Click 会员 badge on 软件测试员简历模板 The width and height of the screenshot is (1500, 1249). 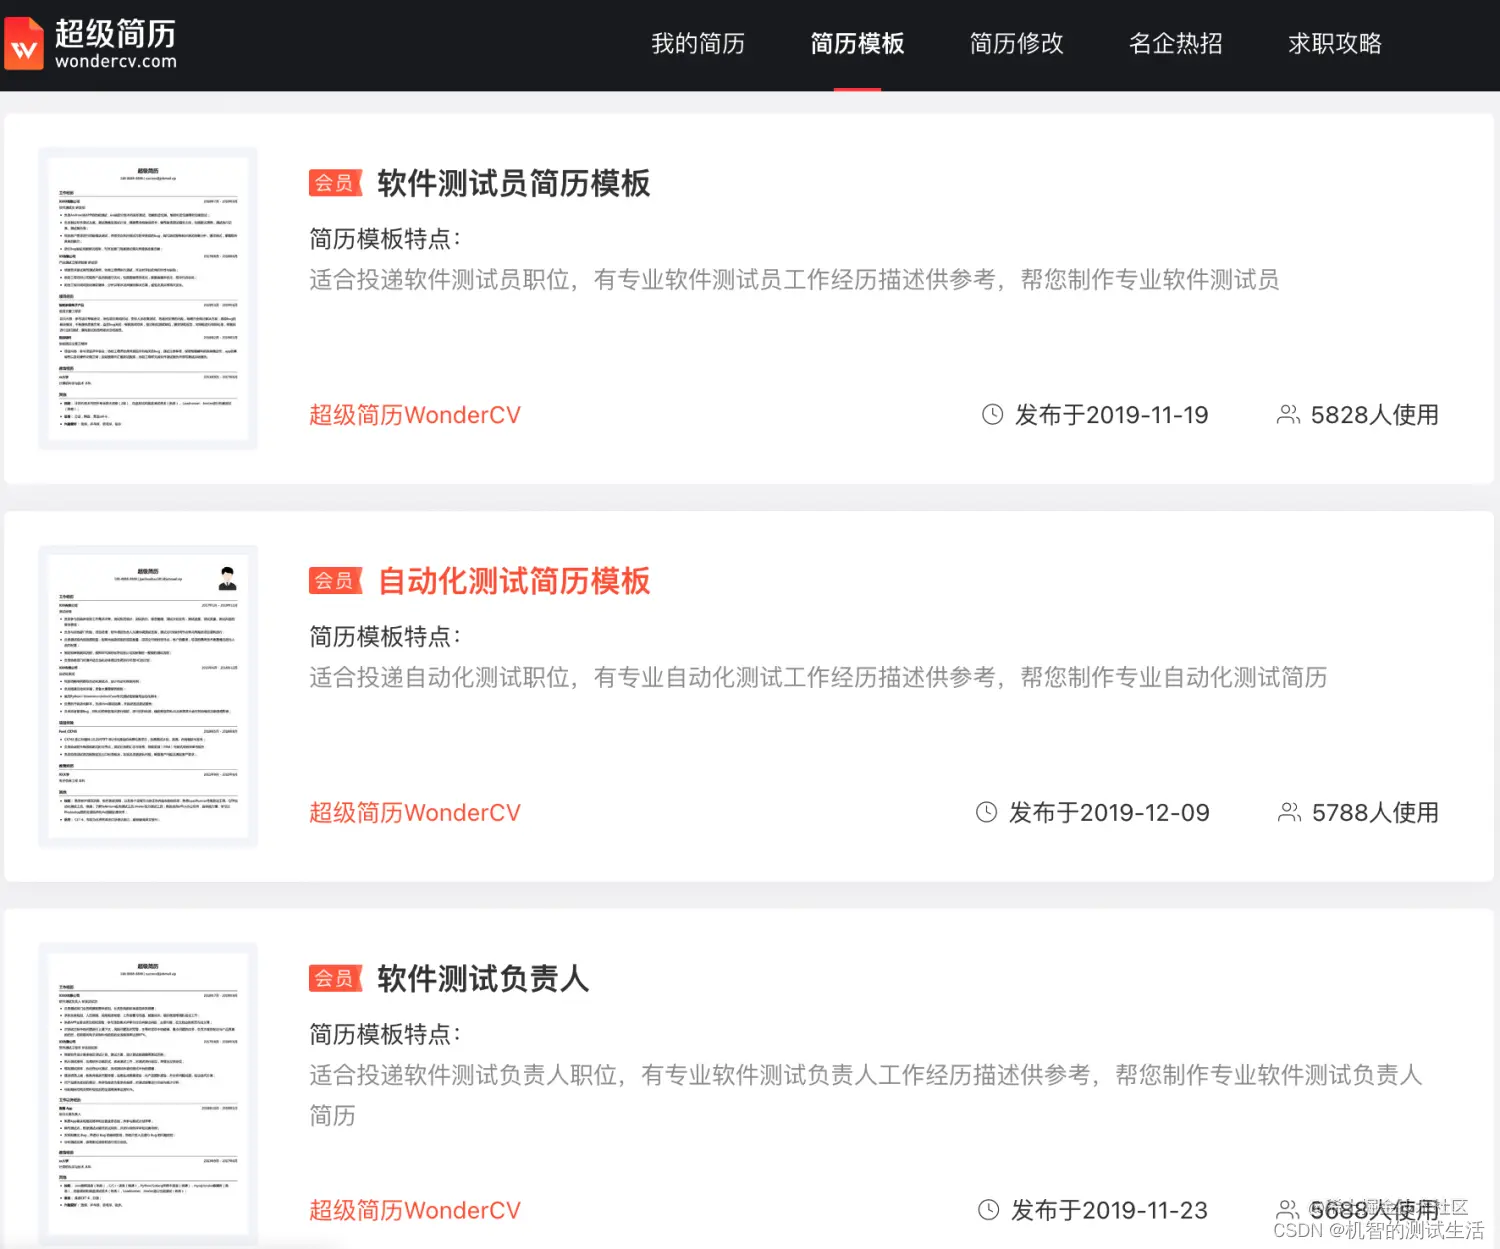click(x=334, y=183)
